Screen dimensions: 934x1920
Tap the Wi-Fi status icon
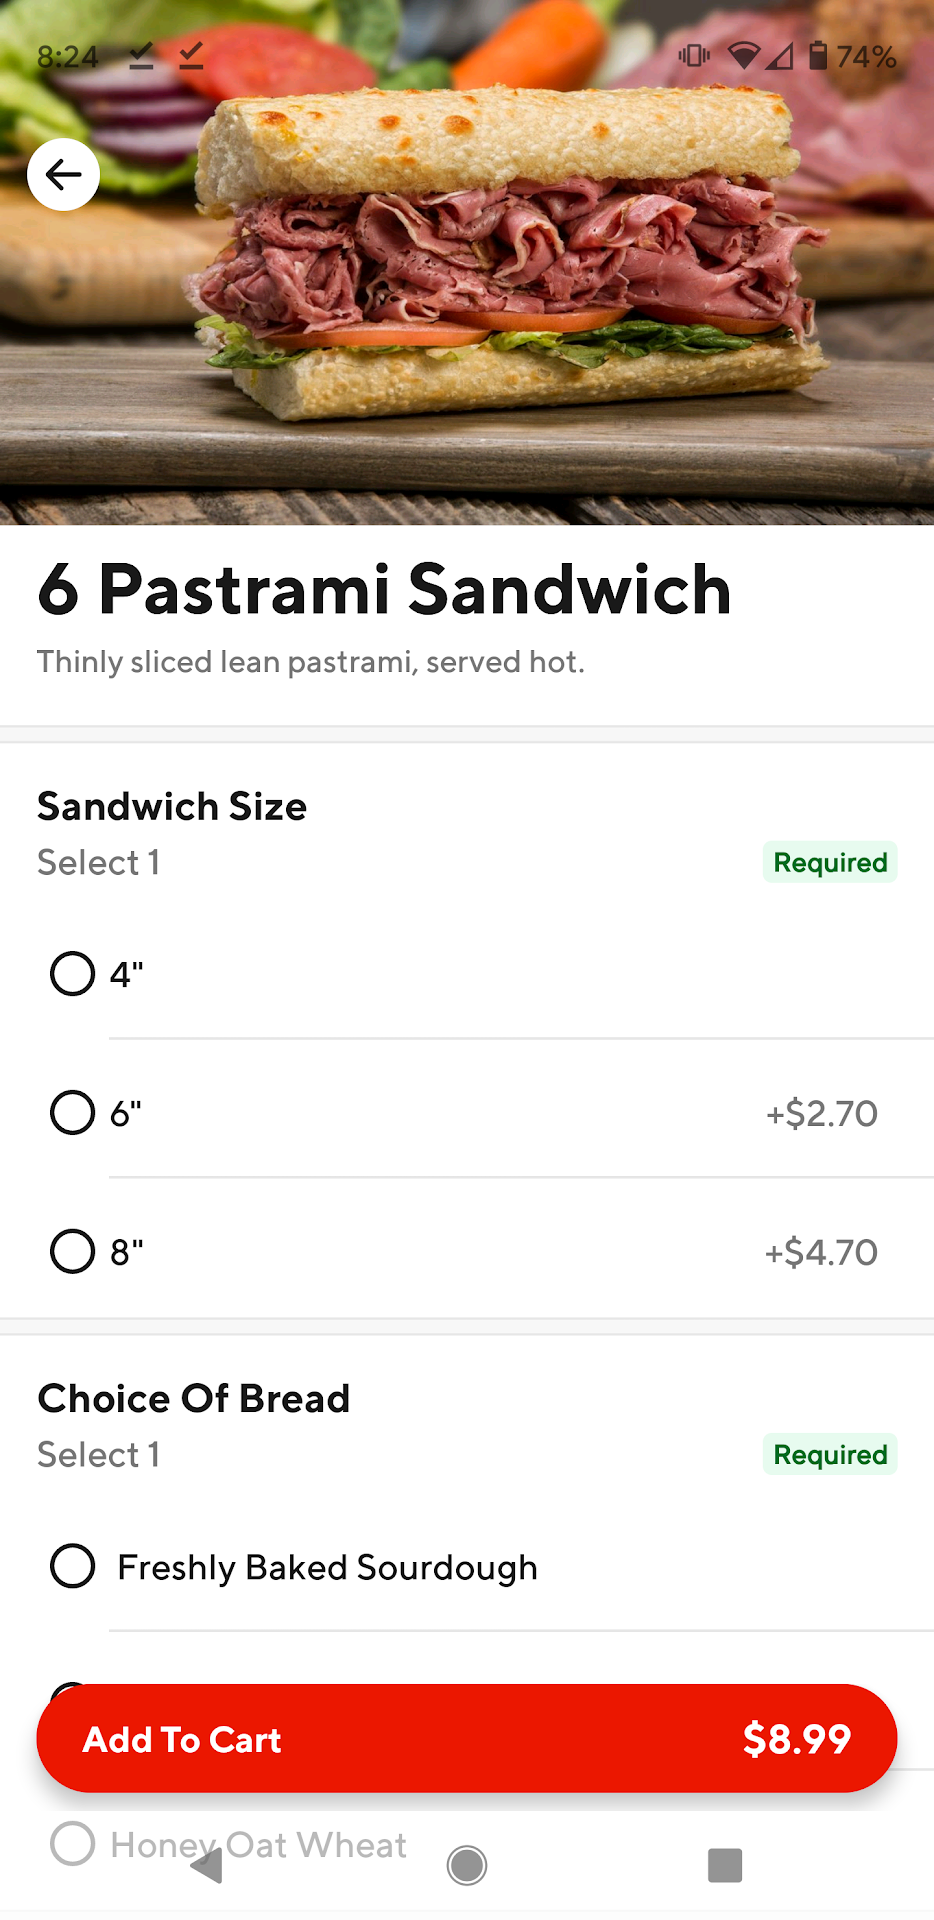pyautogui.click(x=743, y=56)
